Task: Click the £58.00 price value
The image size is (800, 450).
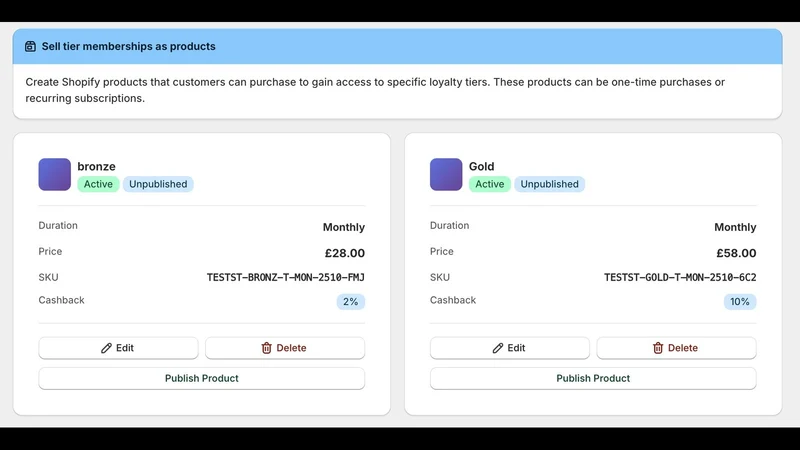Action: pos(736,253)
